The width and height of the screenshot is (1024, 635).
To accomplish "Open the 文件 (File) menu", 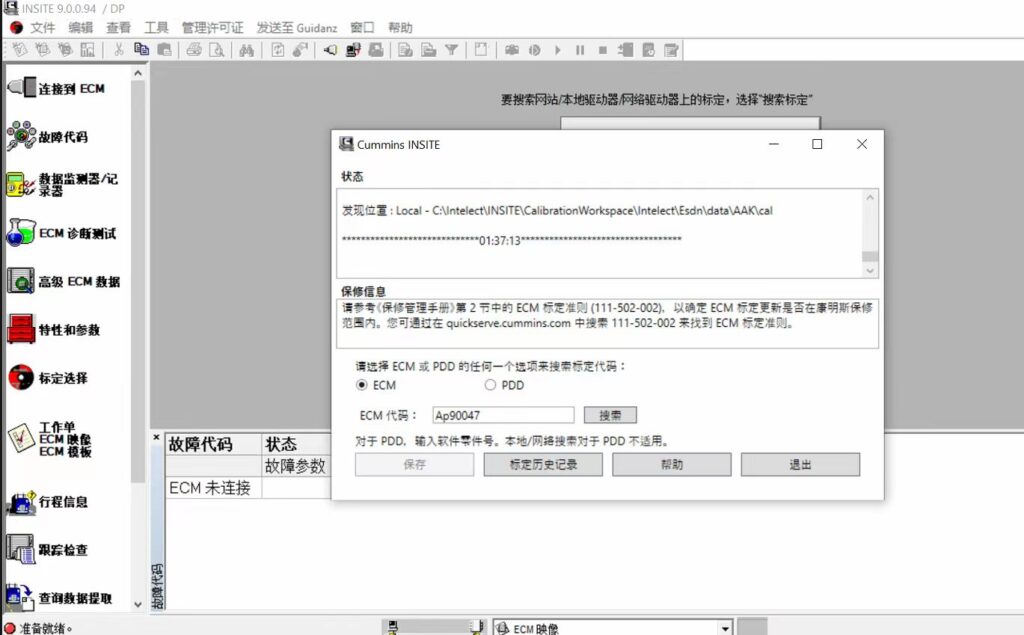I will tap(42, 27).
